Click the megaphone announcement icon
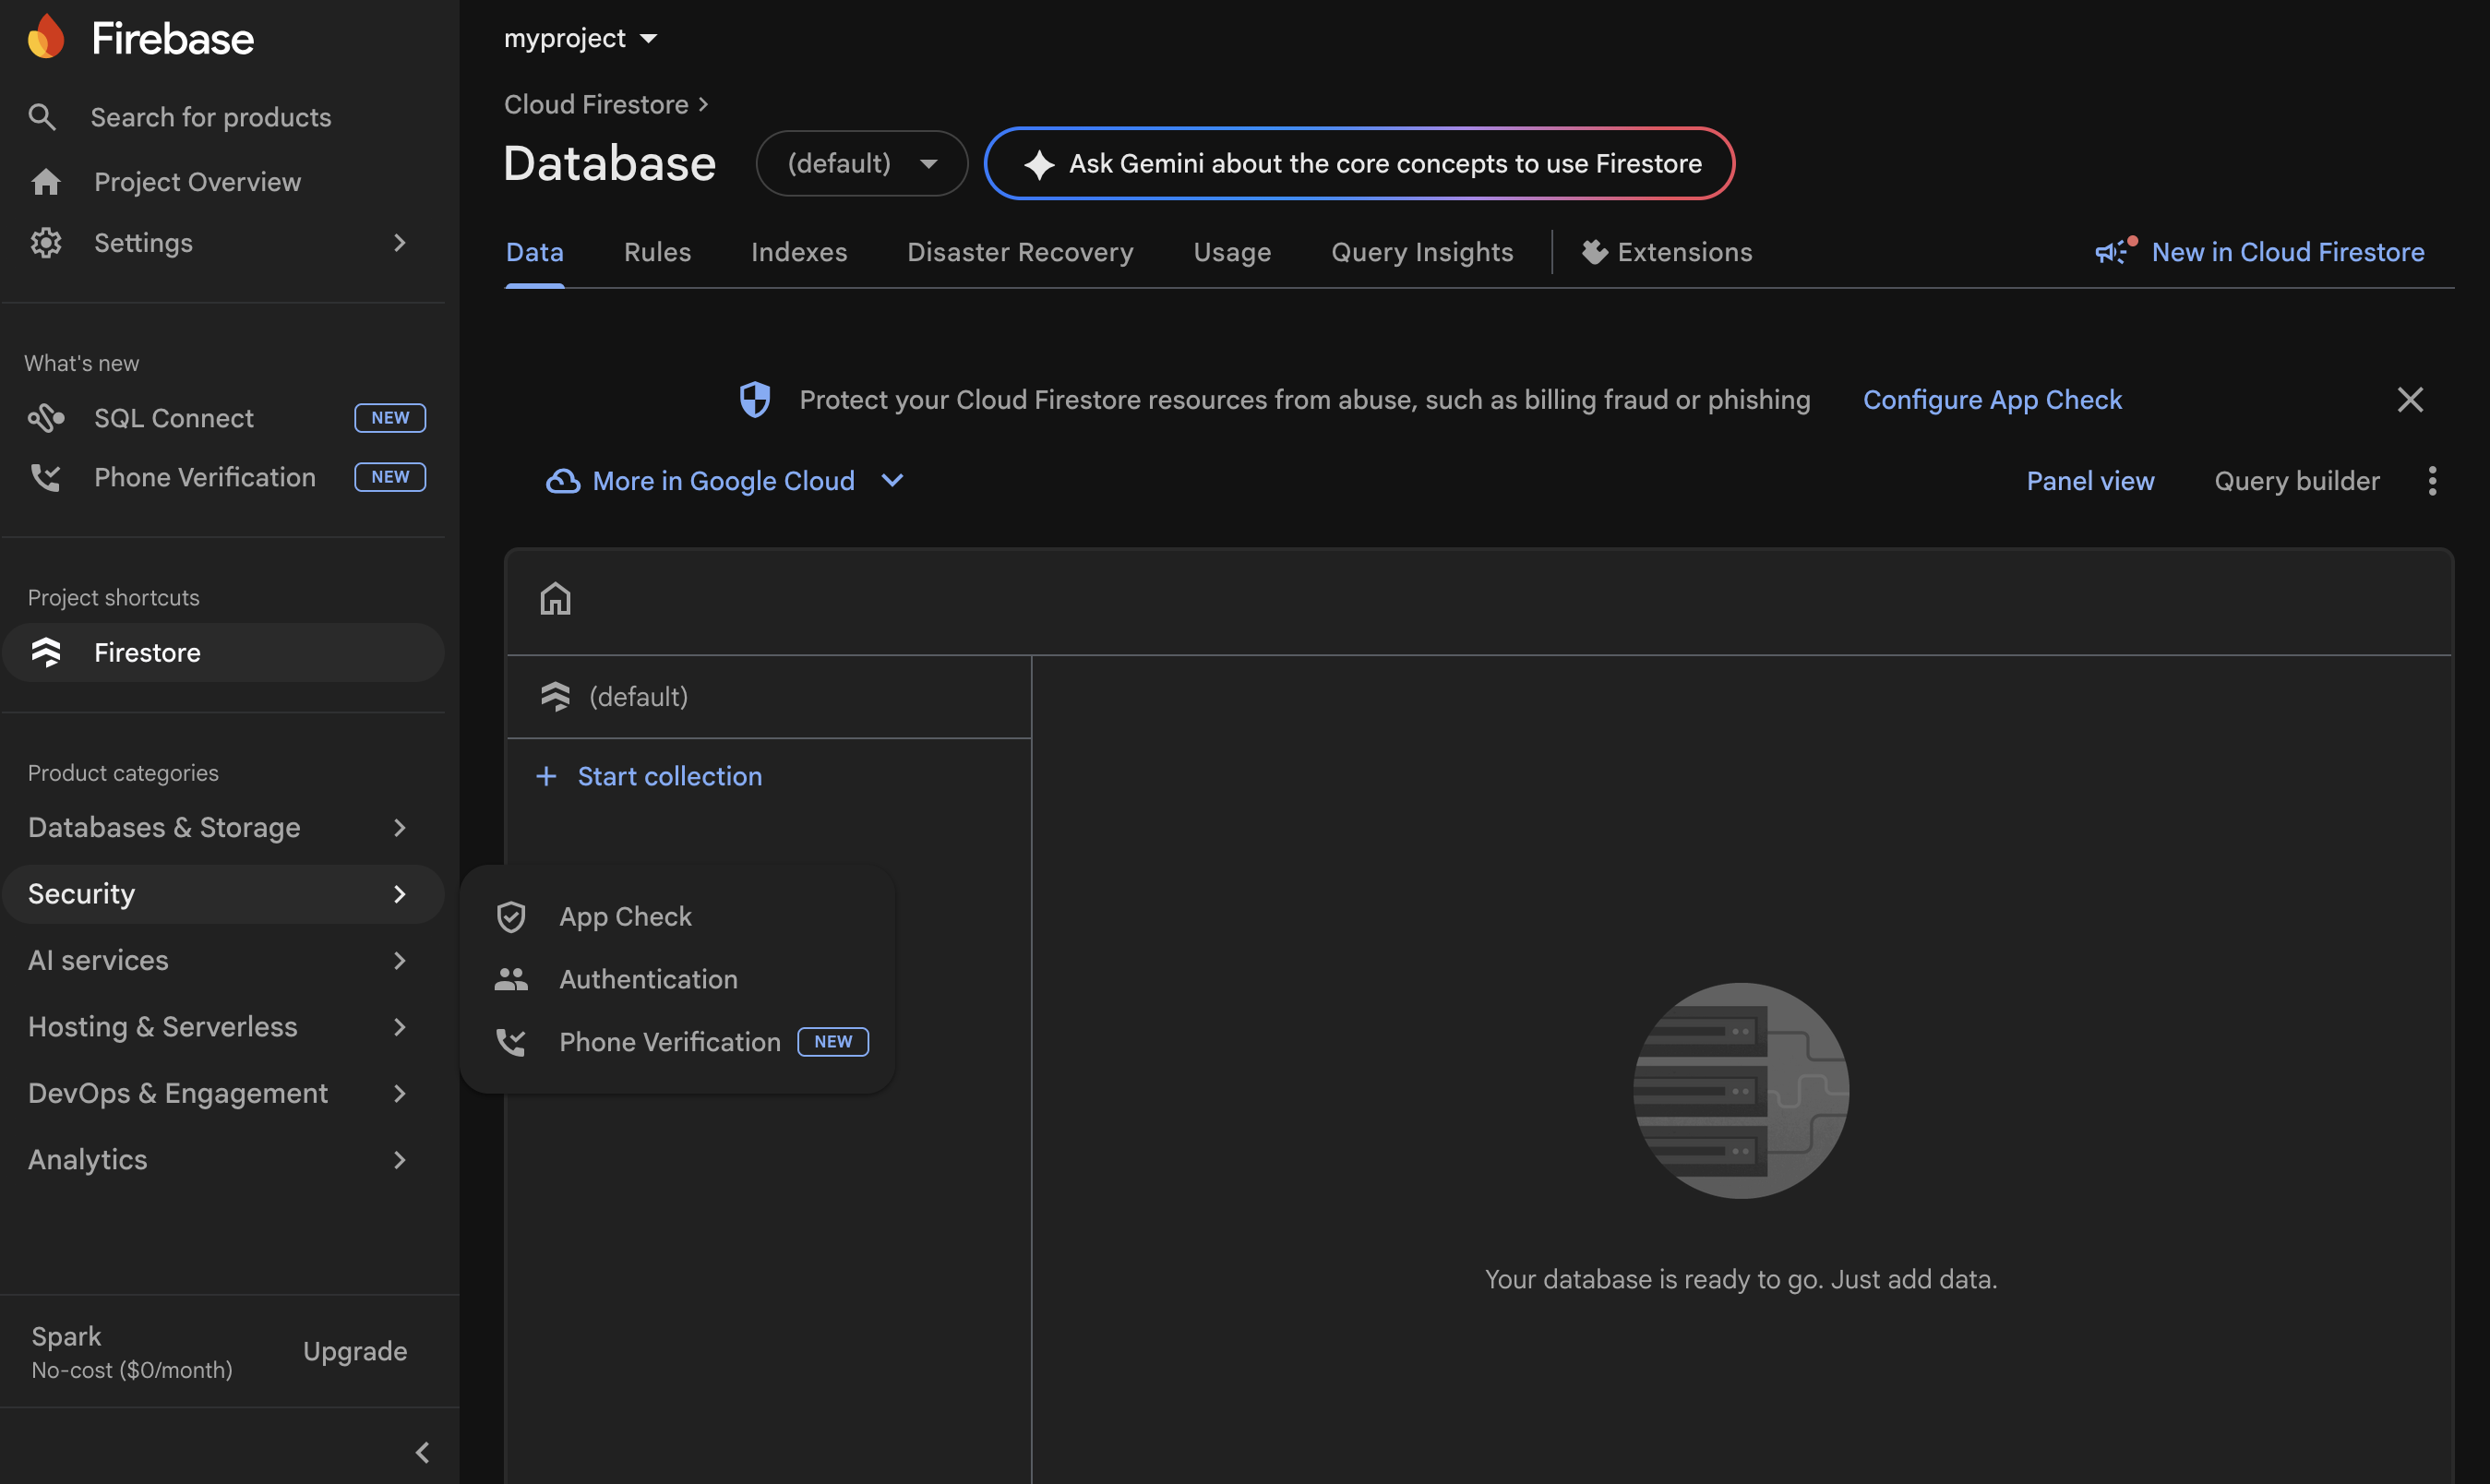 tap(2116, 251)
